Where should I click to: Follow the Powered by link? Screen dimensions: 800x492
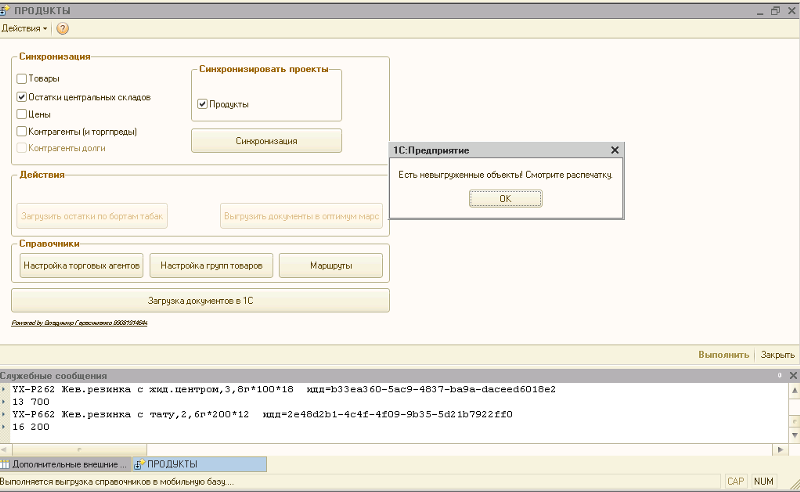(79, 323)
